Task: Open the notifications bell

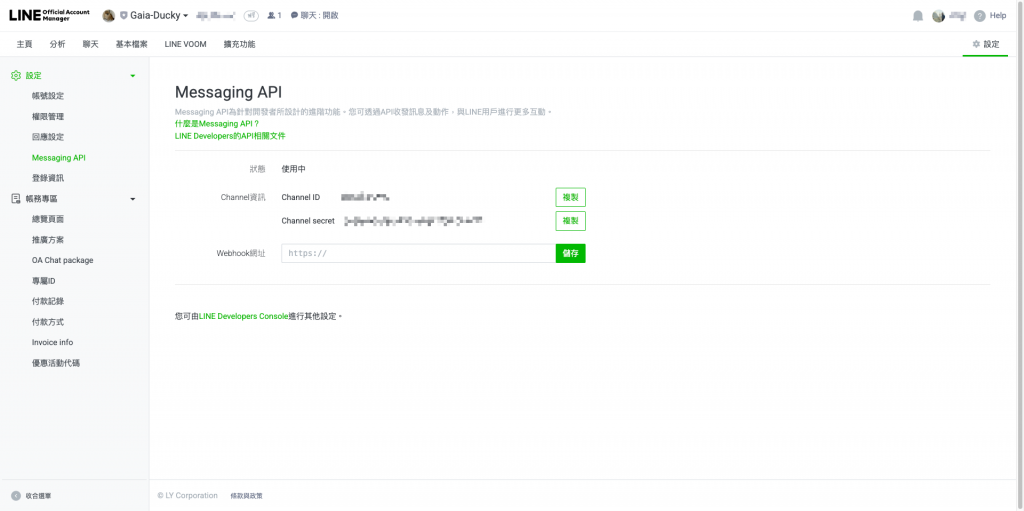Action: 918,16
